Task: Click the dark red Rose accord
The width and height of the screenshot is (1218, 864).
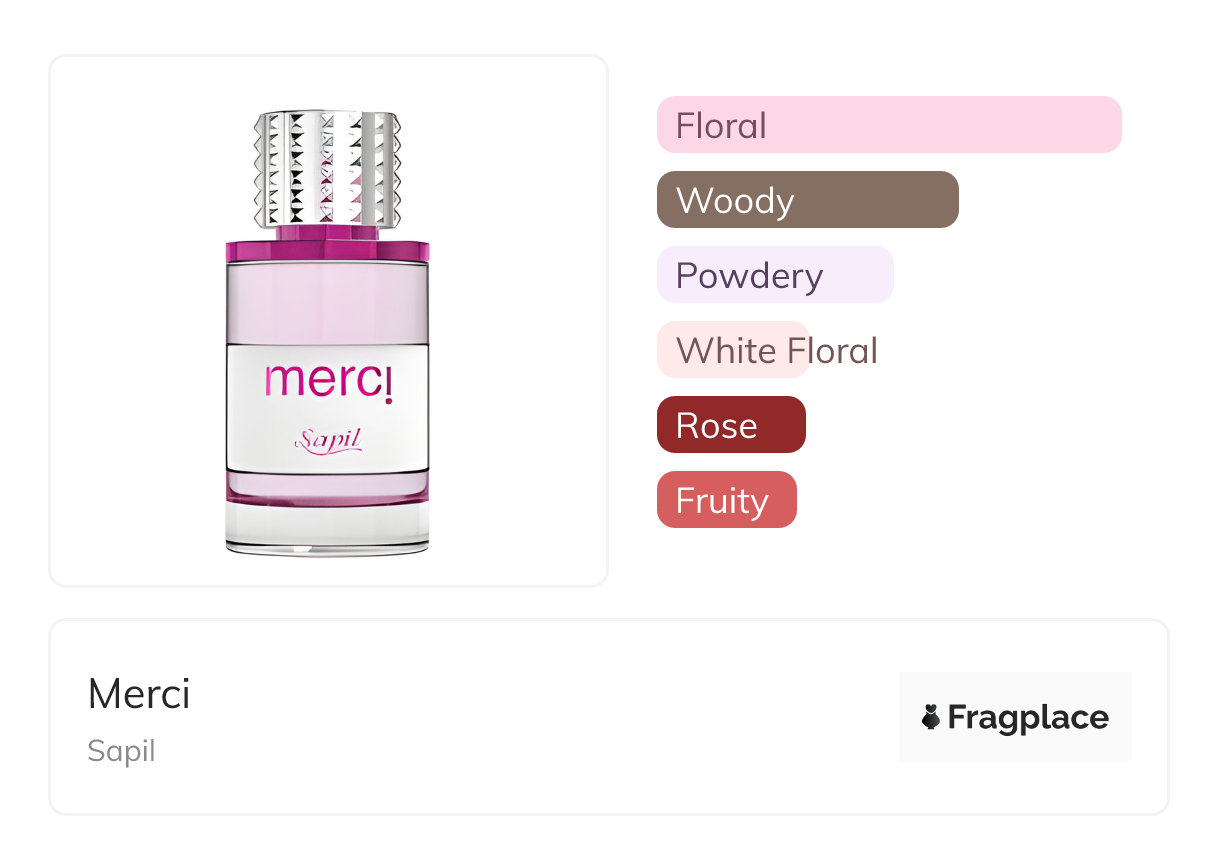Action: tap(730, 425)
